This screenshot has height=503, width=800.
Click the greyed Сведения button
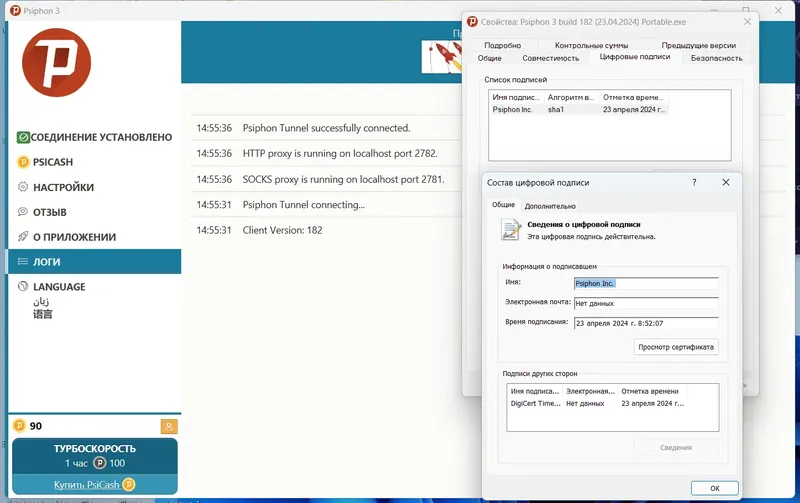pos(676,447)
